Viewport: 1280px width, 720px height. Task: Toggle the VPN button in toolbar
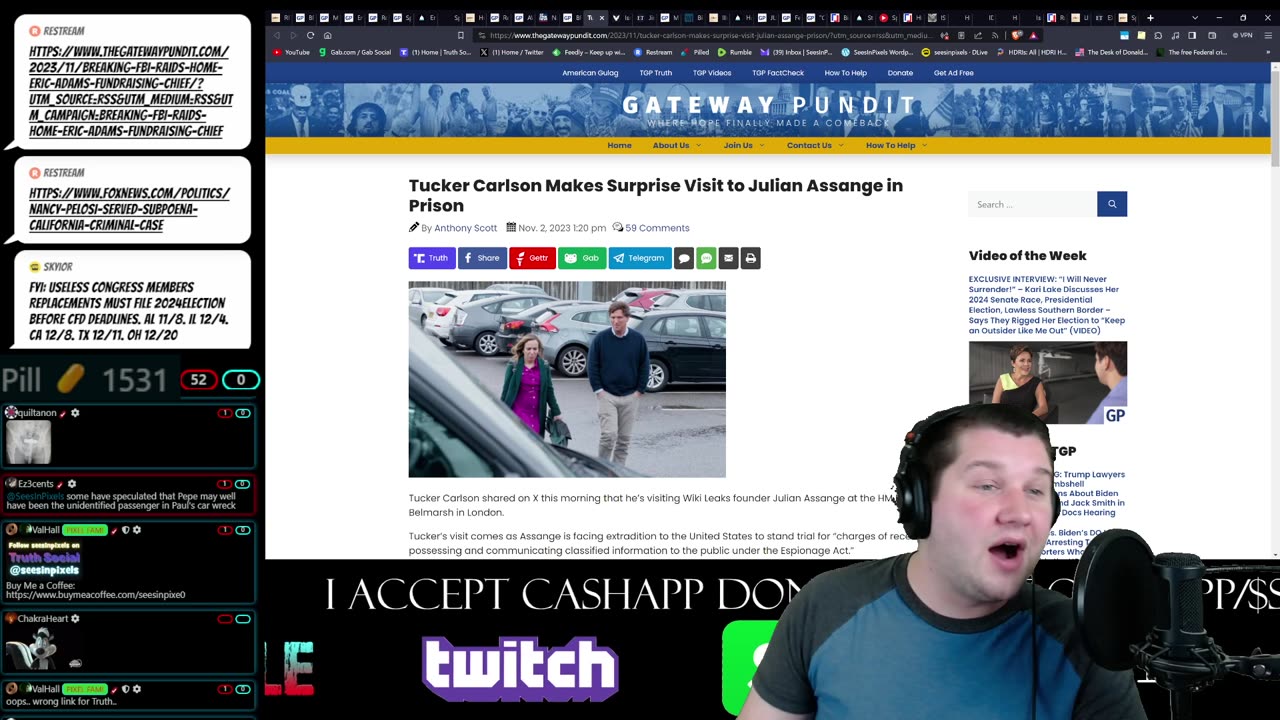1241,35
